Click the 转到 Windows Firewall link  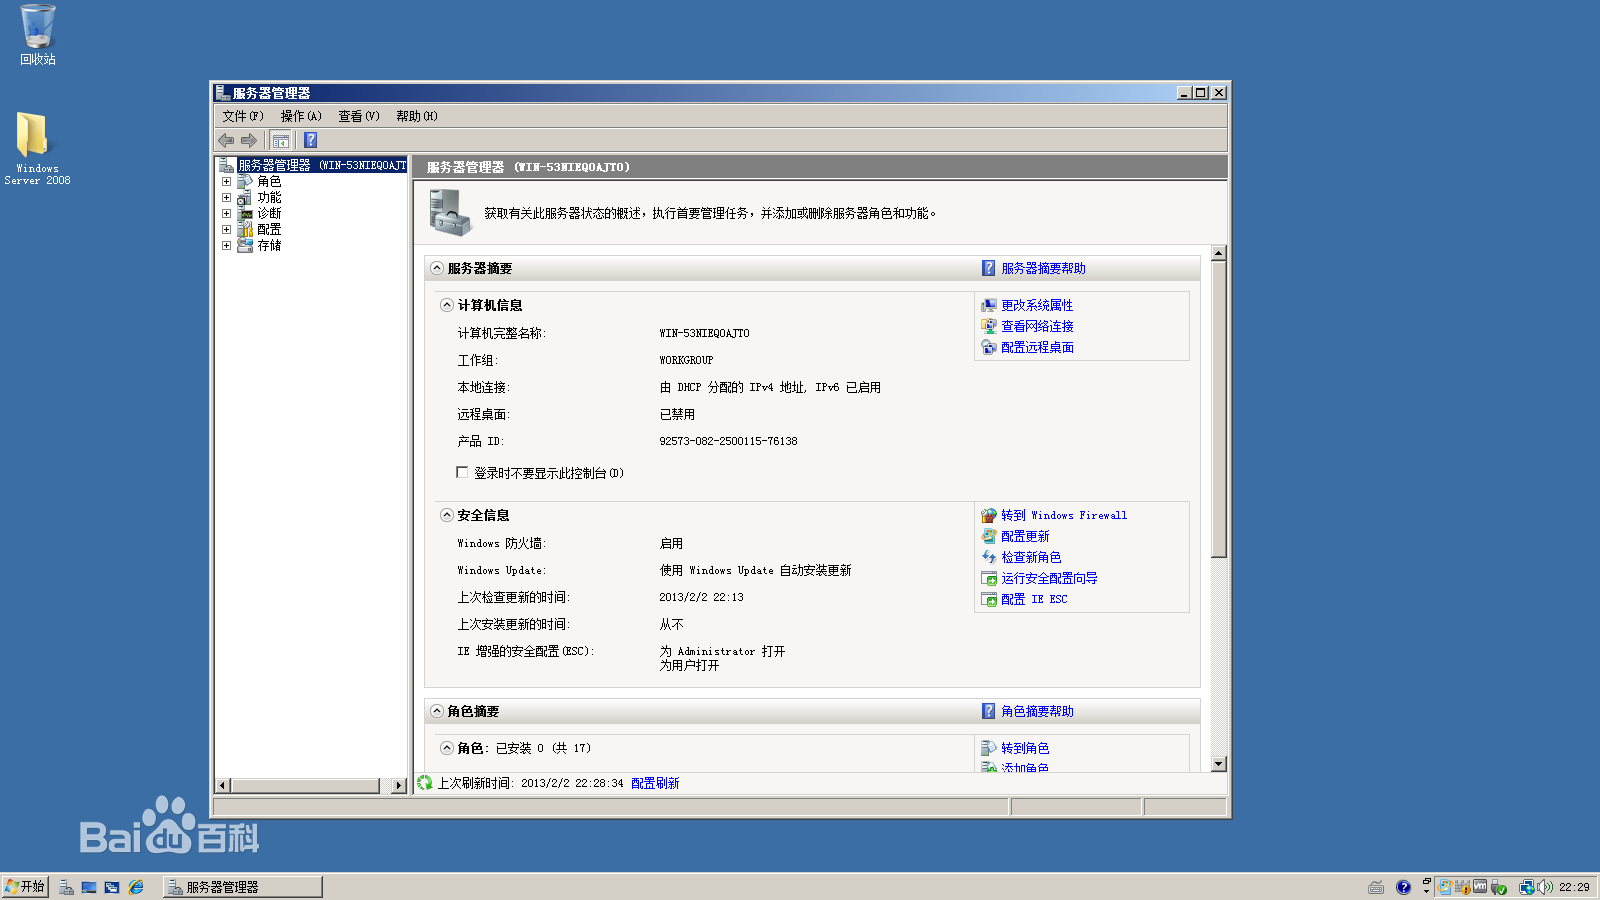click(x=1064, y=515)
